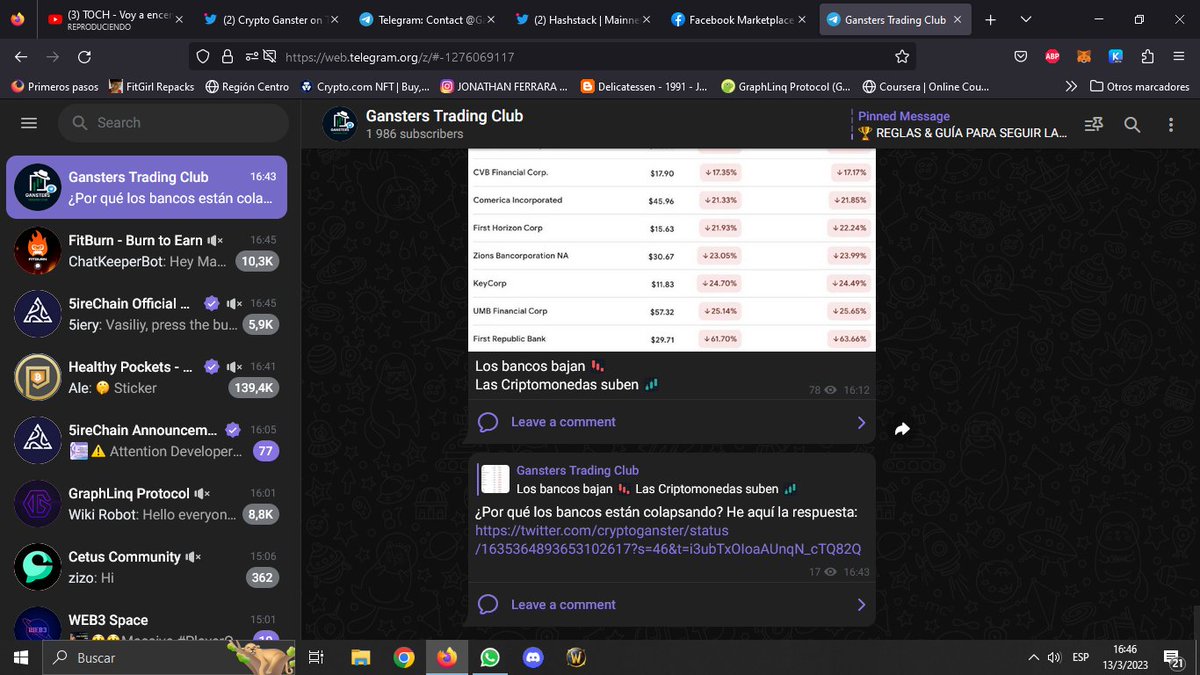The height and width of the screenshot is (675, 1200).
Task: Switch to the Crypto Ganster Twitter tab
Action: click(270, 20)
